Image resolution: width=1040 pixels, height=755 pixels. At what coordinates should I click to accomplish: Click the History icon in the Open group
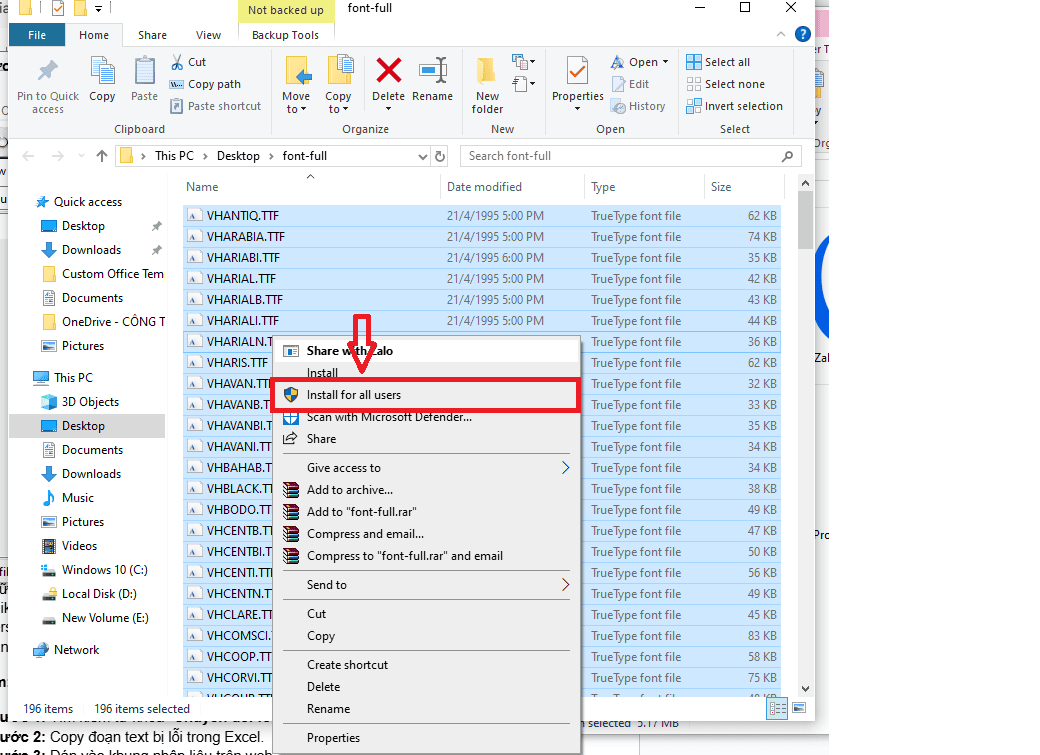(x=639, y=105)
